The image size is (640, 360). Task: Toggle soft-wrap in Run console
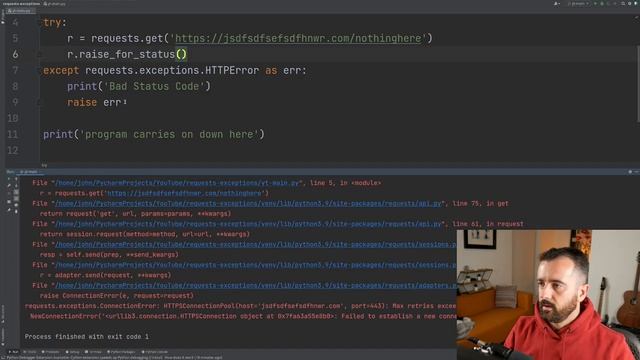(x=16, y=192)
